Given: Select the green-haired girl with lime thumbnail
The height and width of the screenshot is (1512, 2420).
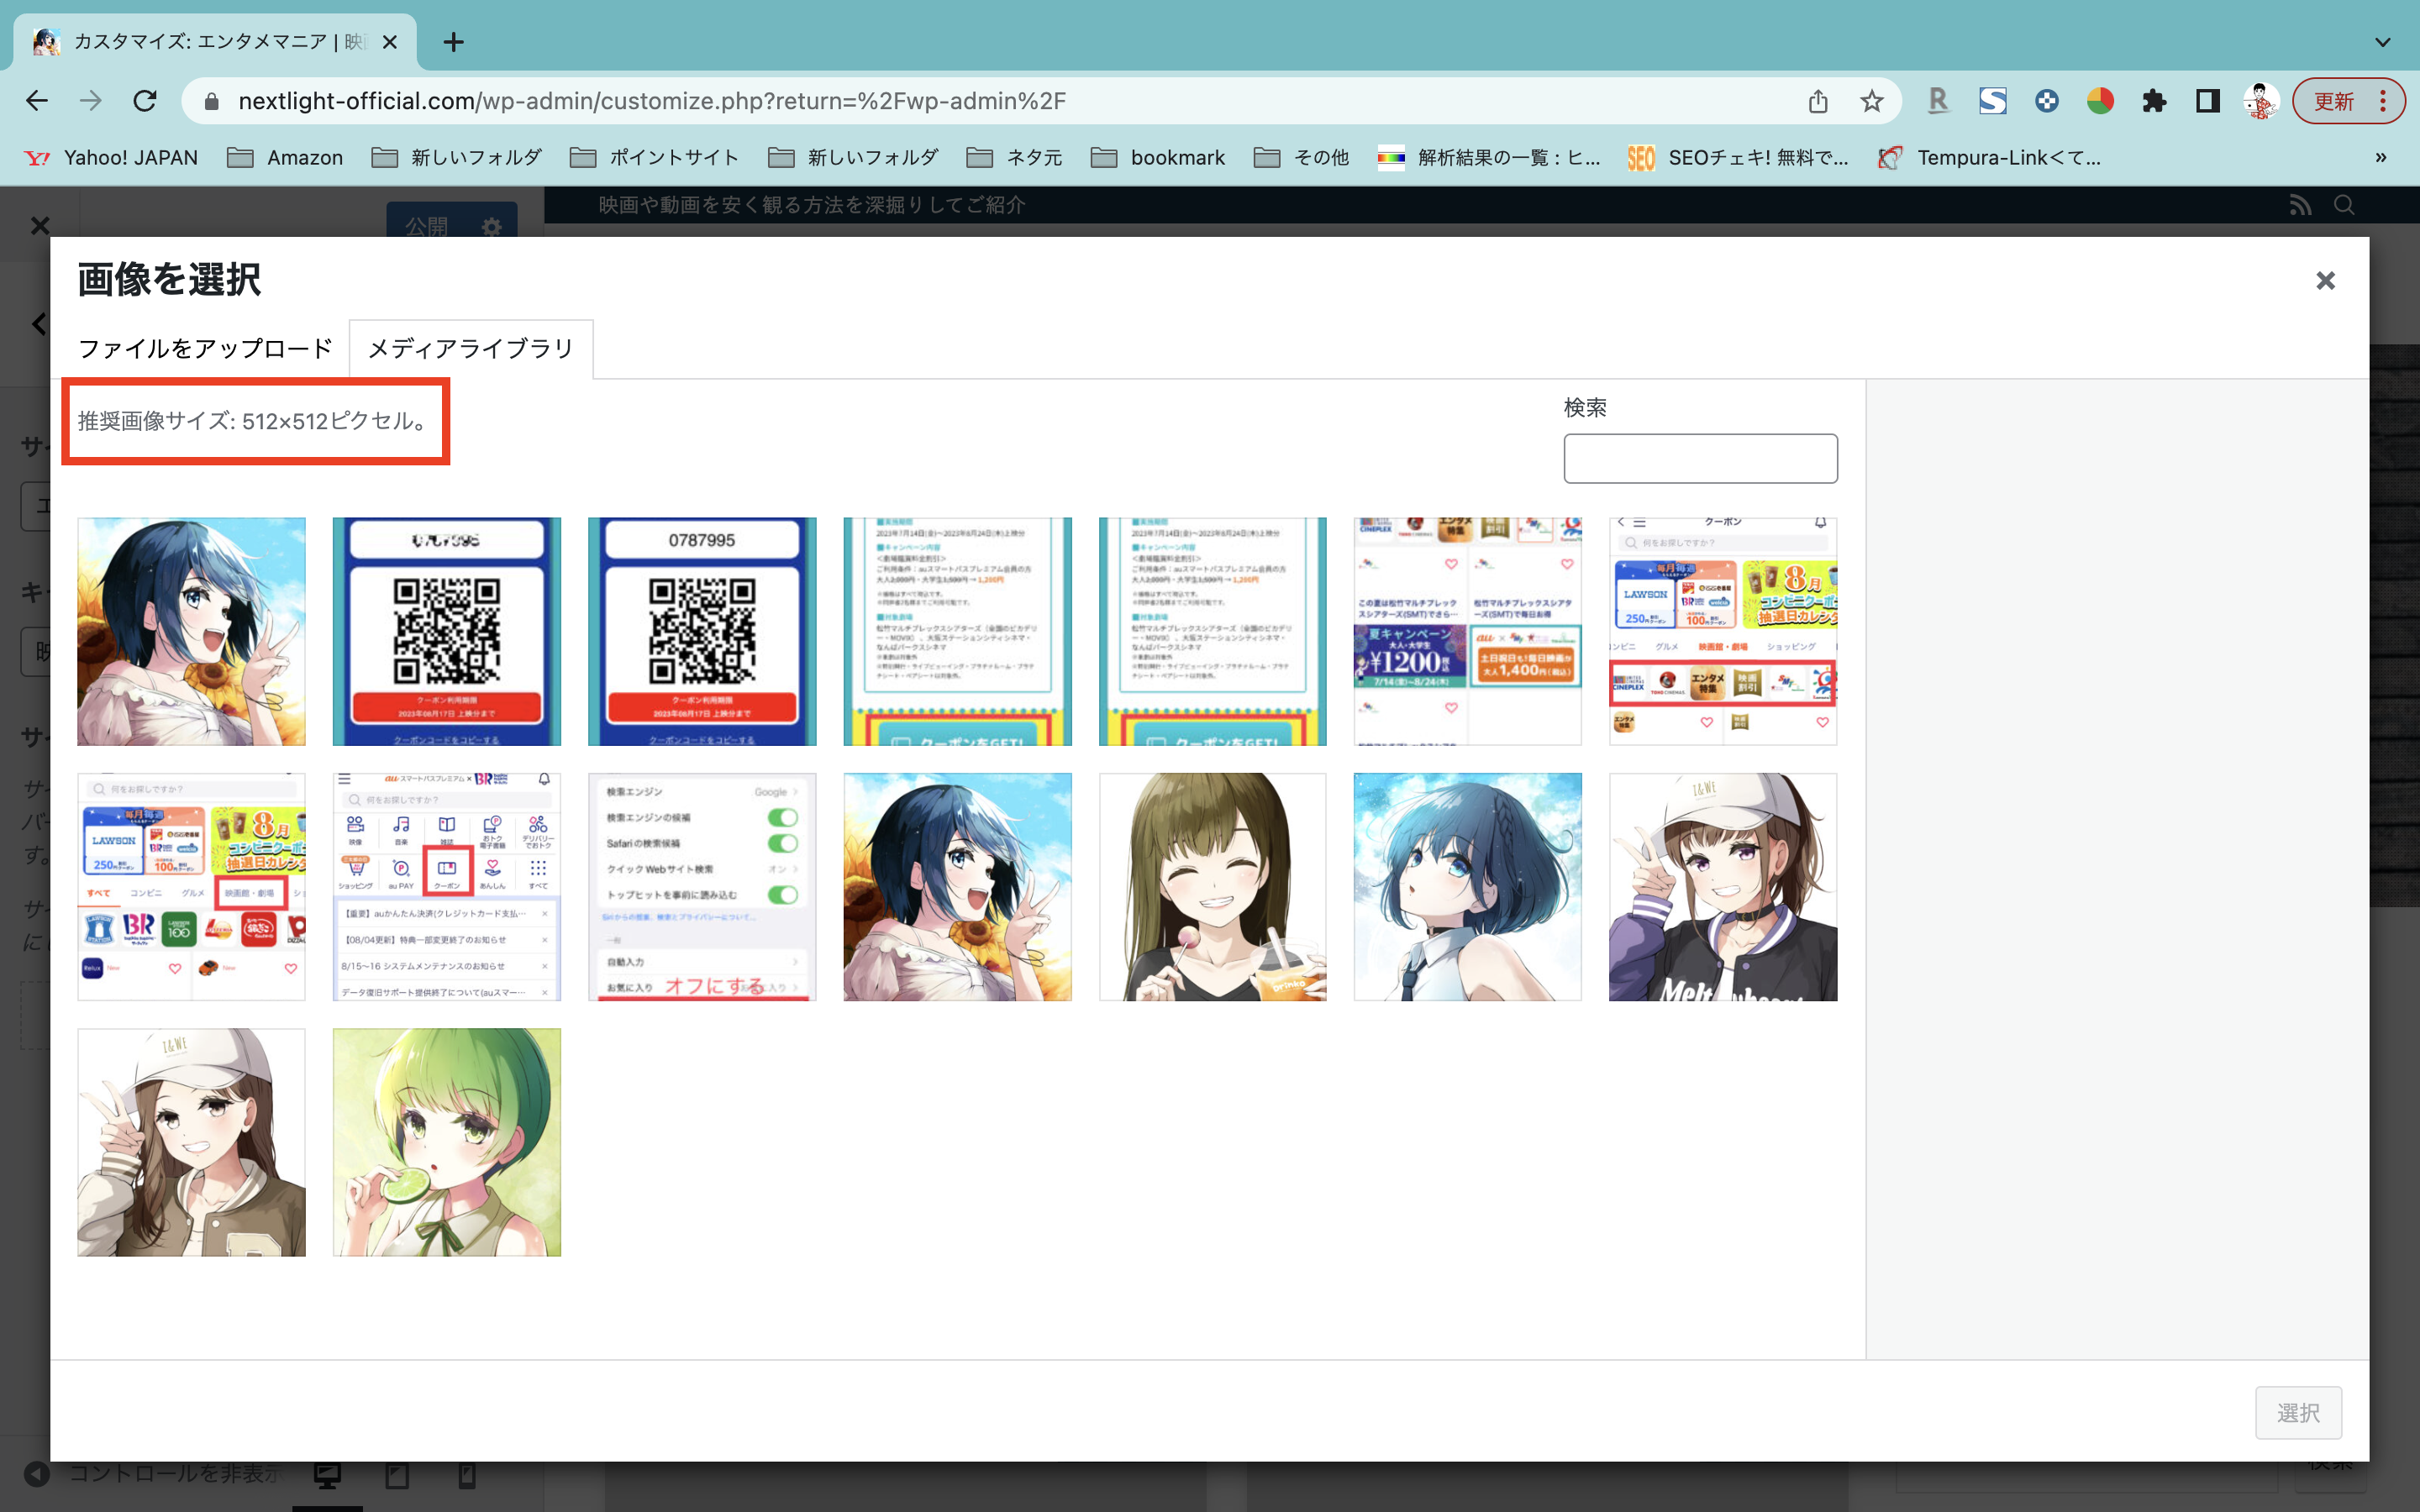Looking at the screenshot, I should [447, 1142].
